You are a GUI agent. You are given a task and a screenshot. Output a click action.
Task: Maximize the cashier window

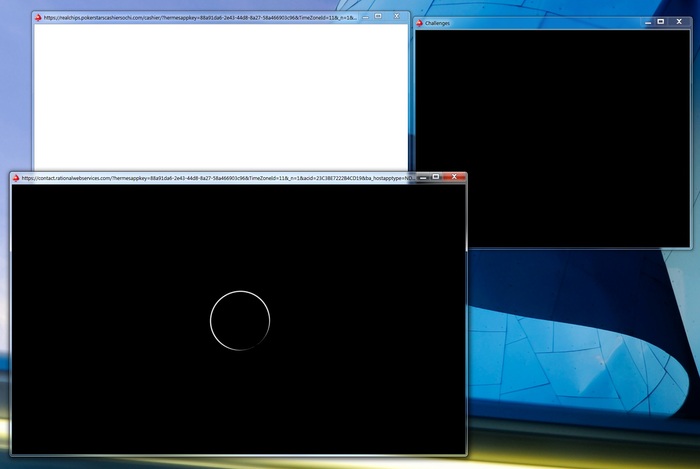pos(378,17)
